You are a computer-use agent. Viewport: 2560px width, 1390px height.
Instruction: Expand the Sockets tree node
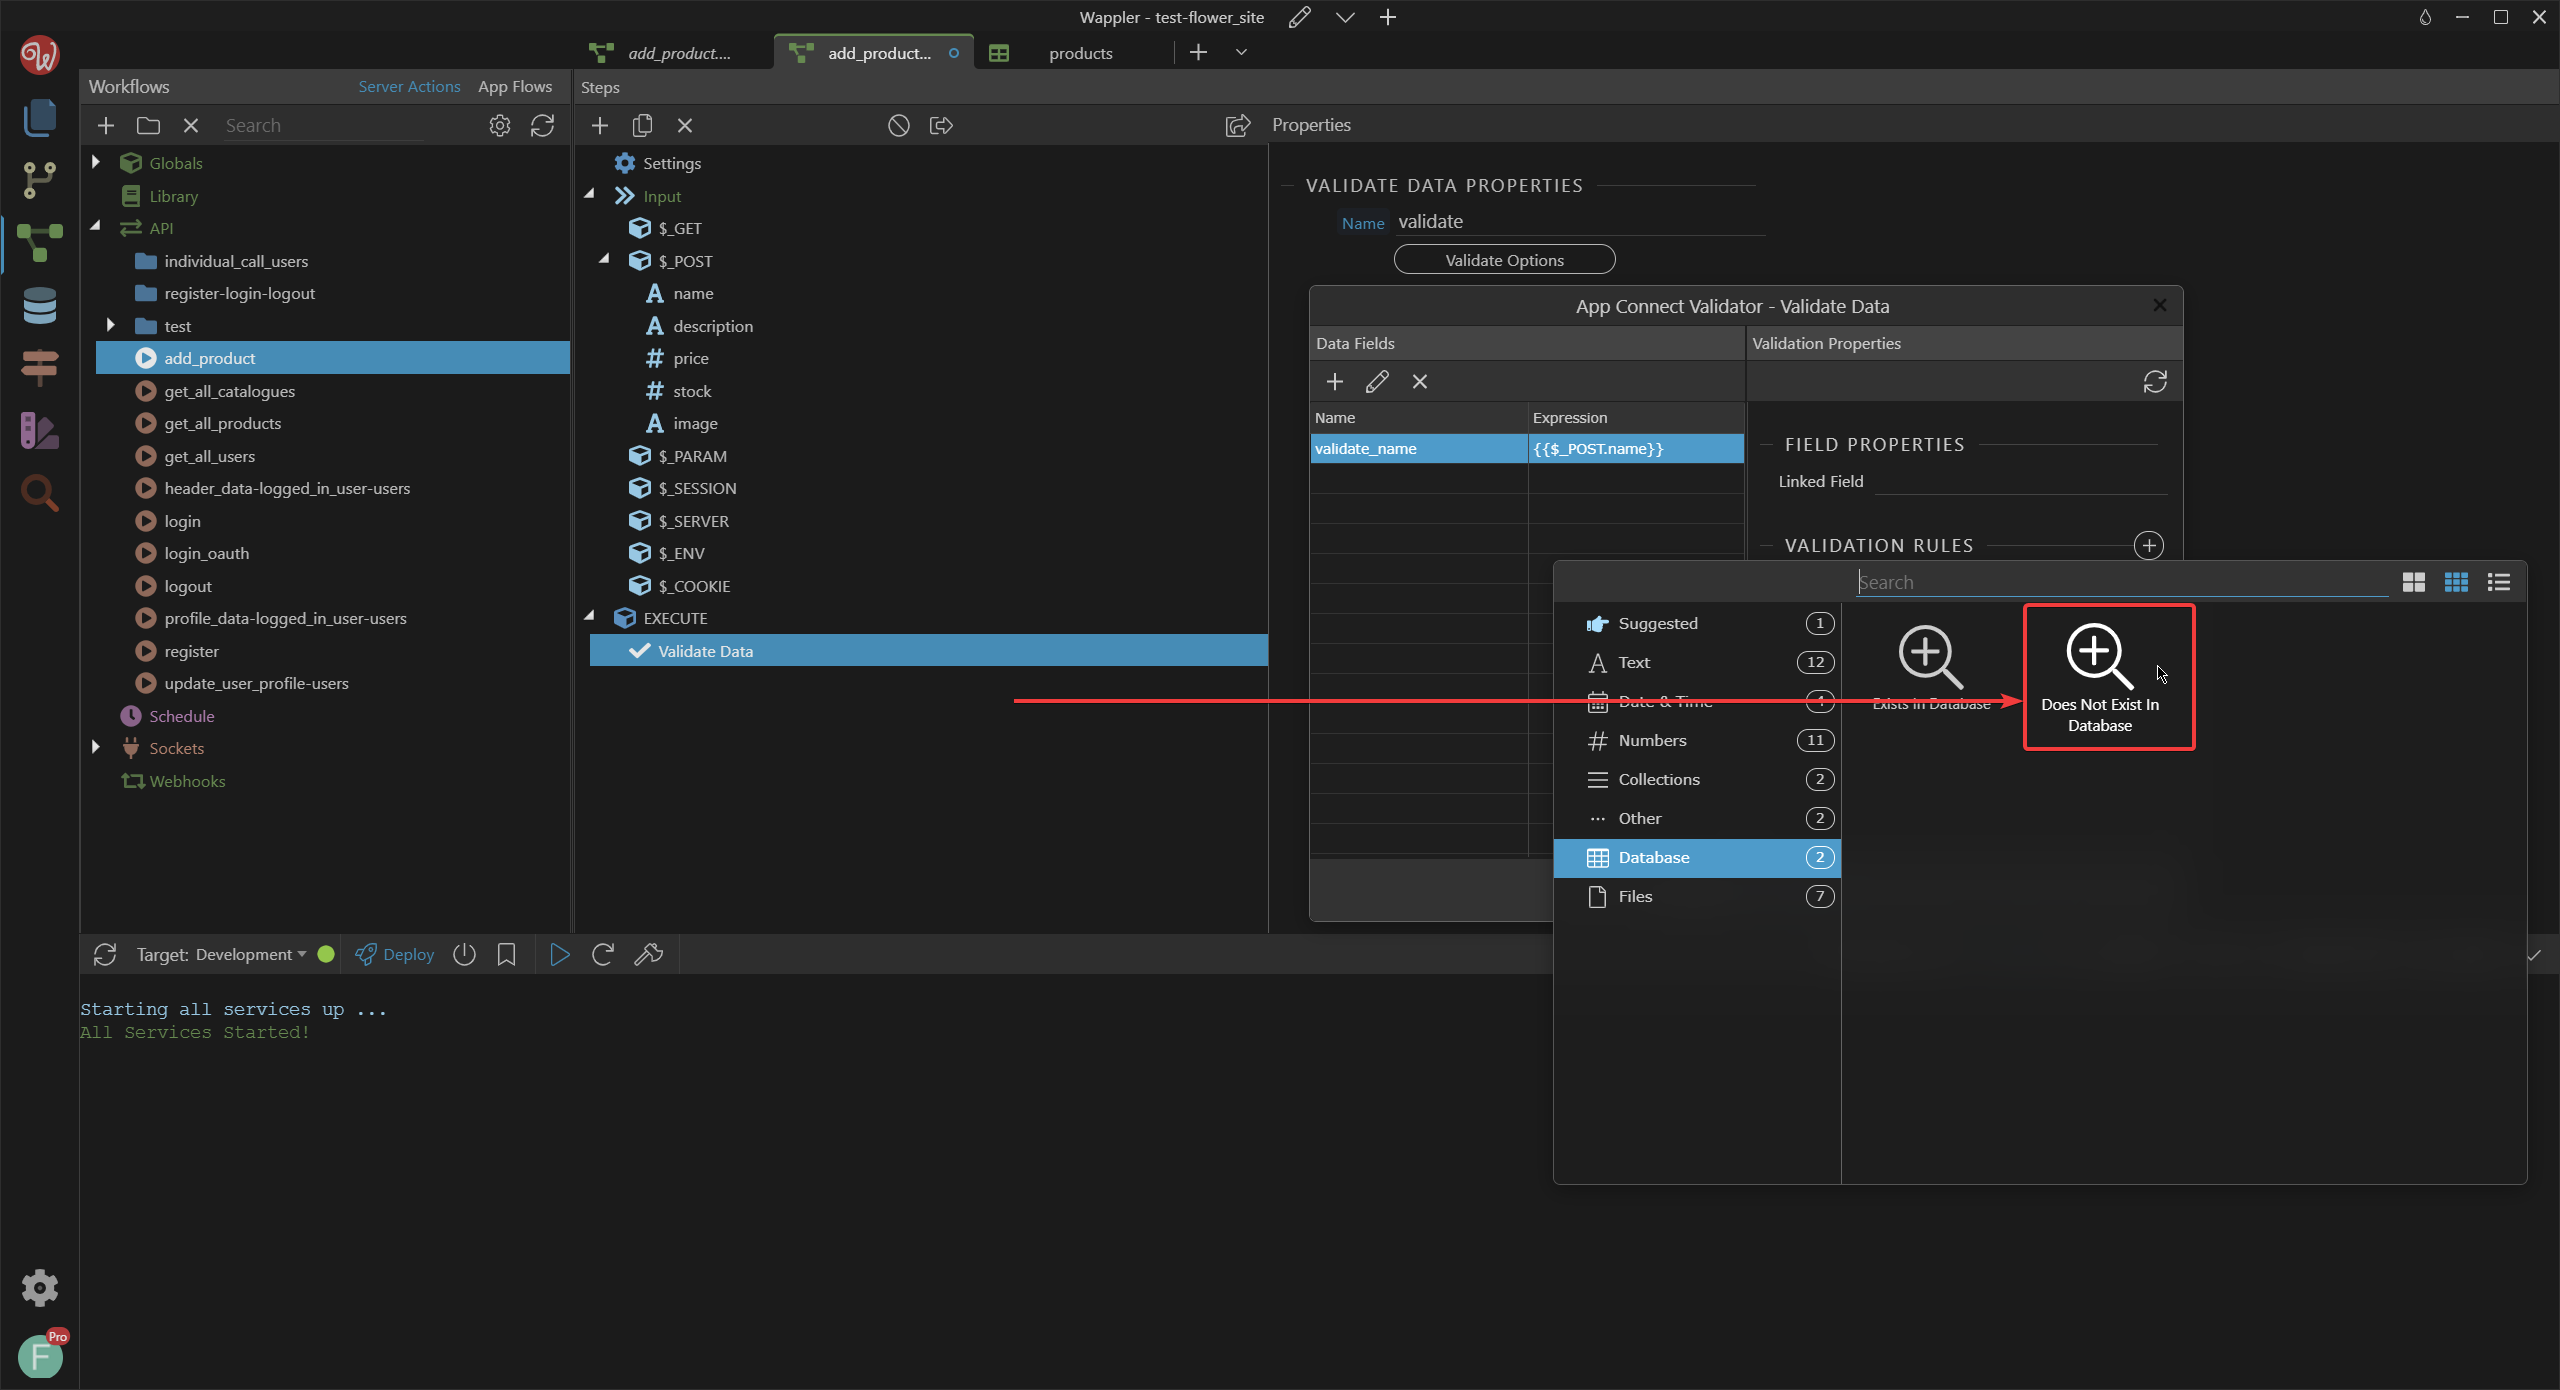[96, 747]
